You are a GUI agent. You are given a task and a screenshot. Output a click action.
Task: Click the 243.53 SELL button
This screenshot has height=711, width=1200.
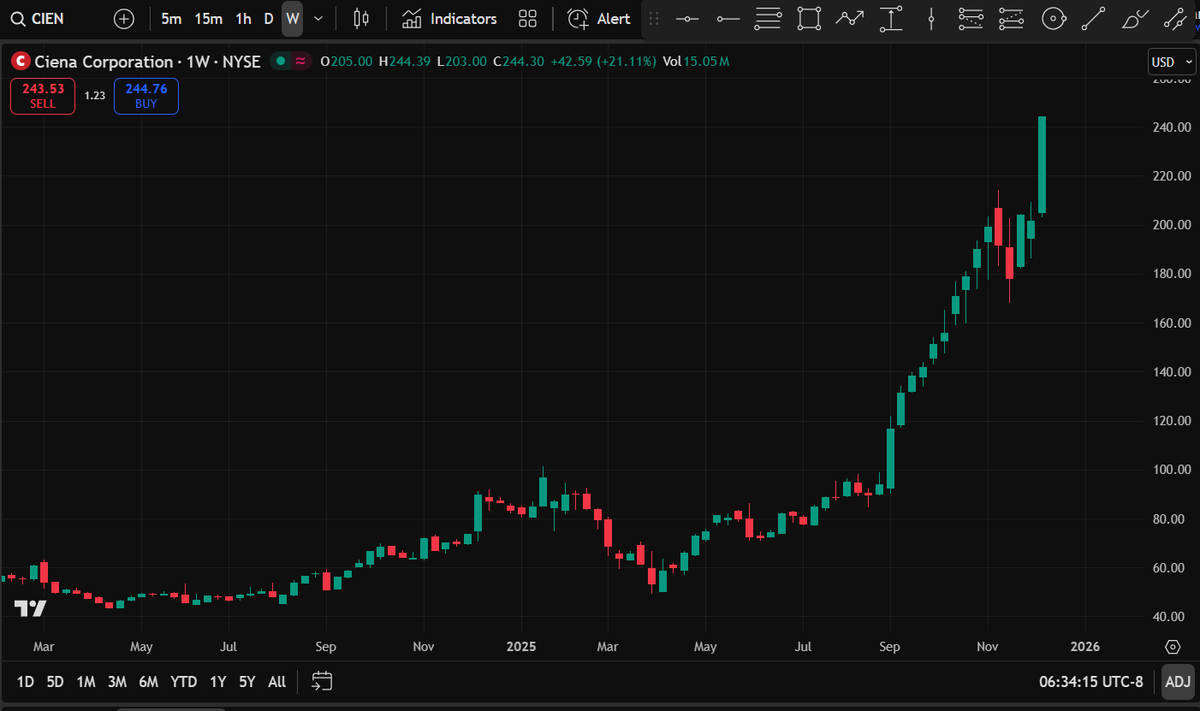43,96
